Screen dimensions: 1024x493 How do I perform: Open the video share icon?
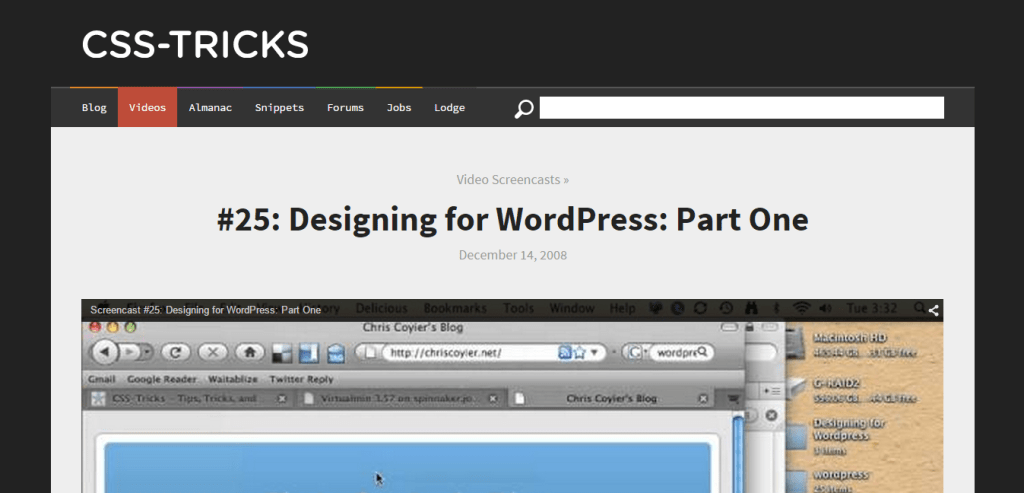point(934,310)
